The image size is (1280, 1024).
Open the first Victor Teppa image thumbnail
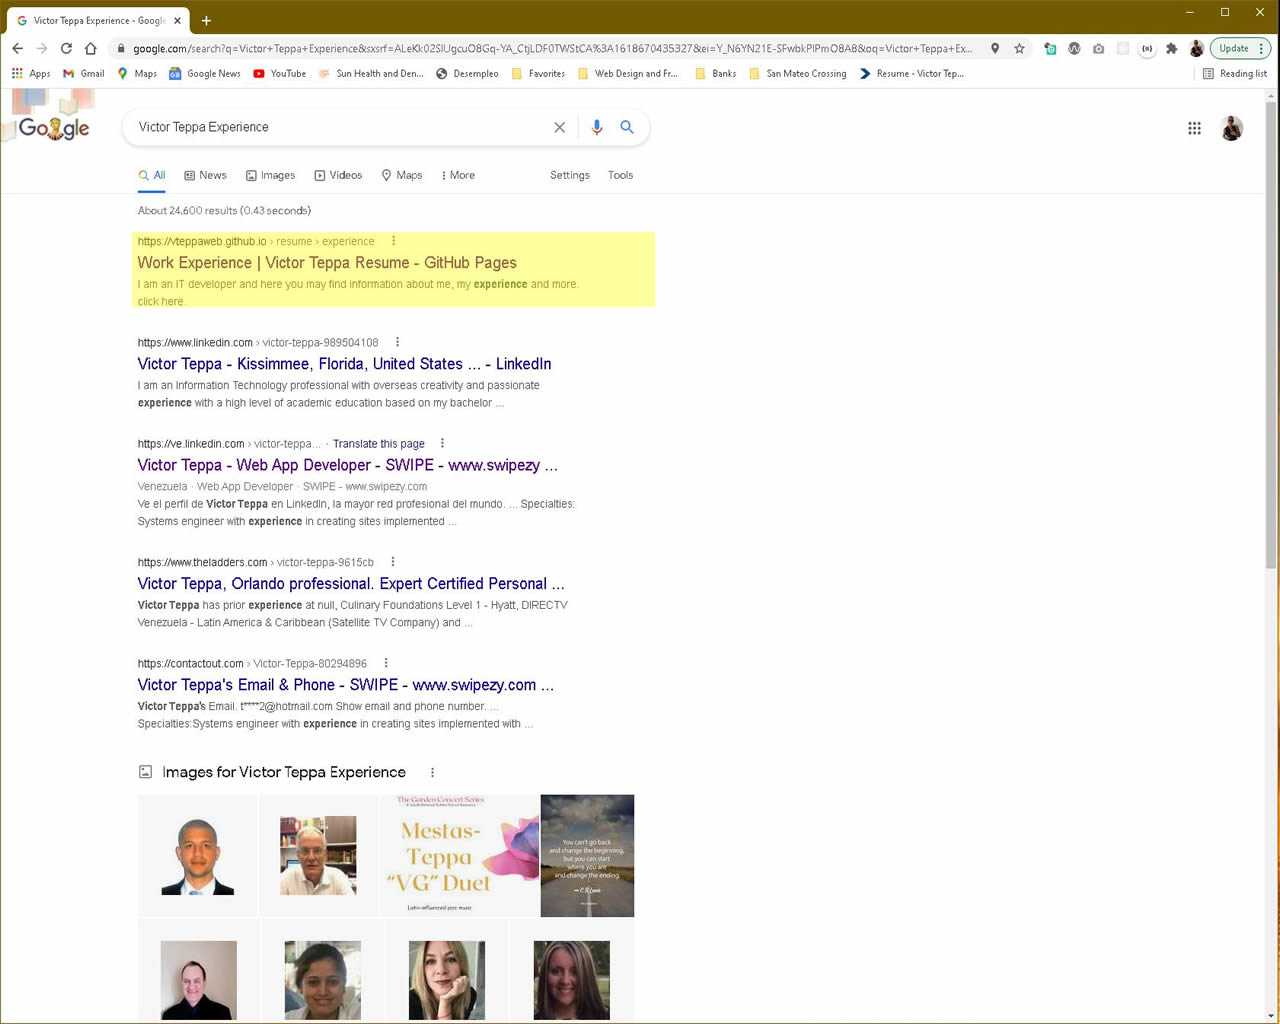click(198, 855)
